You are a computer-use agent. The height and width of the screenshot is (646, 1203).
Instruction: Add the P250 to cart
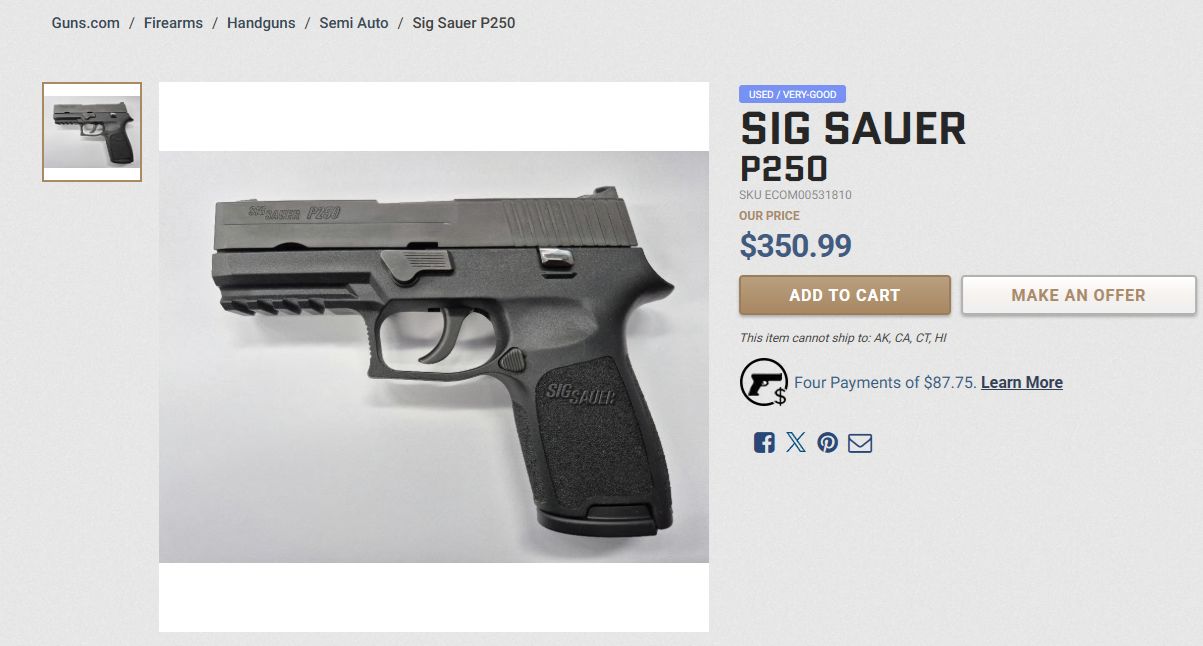coord(845,295)
